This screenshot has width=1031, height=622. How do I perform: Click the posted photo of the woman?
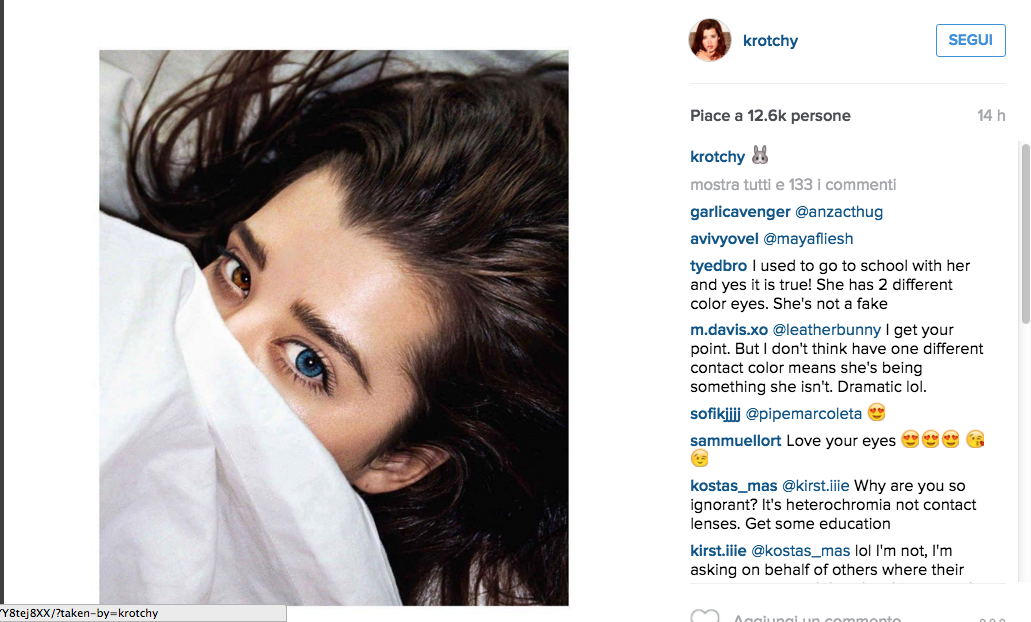[334, 327]
